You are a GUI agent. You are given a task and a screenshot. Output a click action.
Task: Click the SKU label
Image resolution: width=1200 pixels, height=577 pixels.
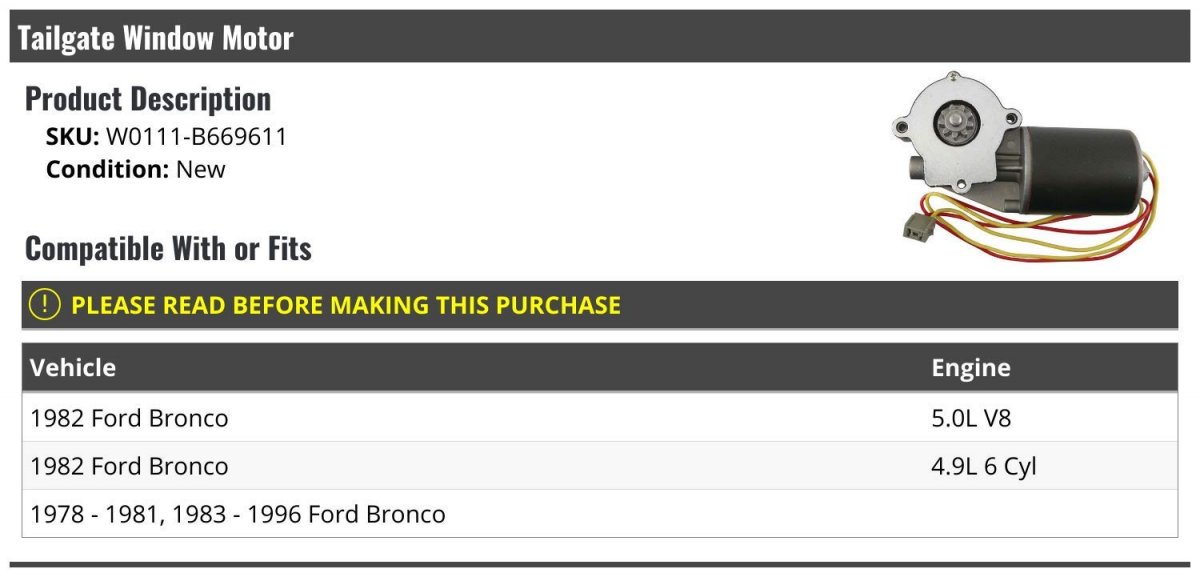click(73, 137)
